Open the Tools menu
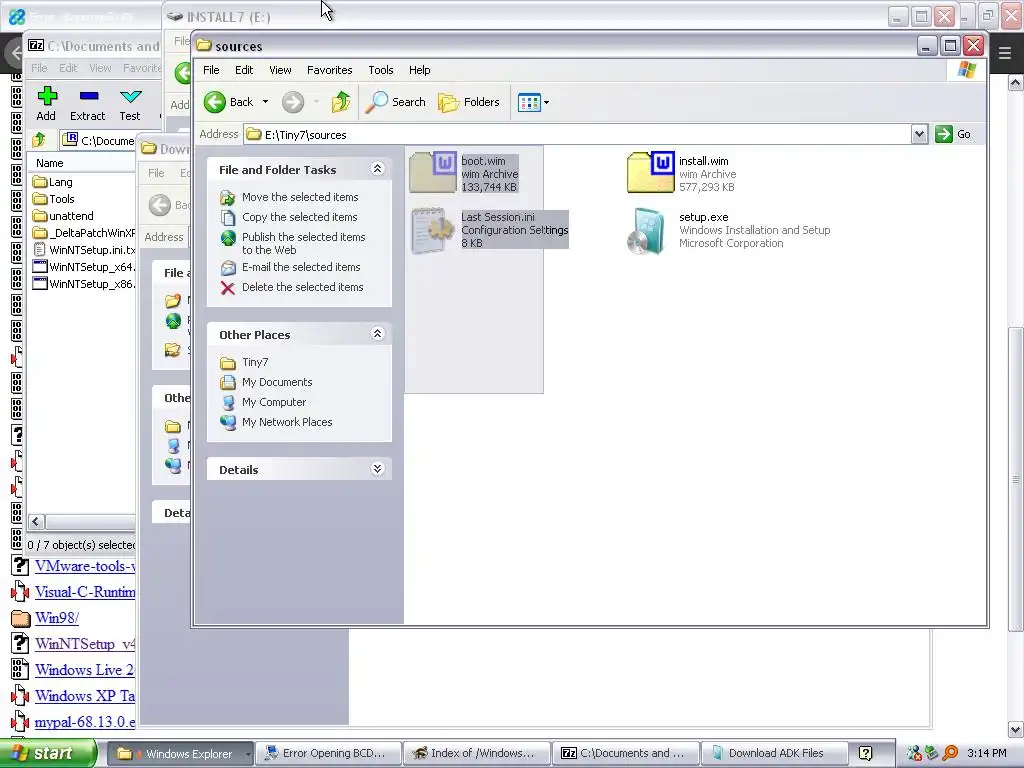Viewport: 1024px width, 768px height. click(381, 70)
